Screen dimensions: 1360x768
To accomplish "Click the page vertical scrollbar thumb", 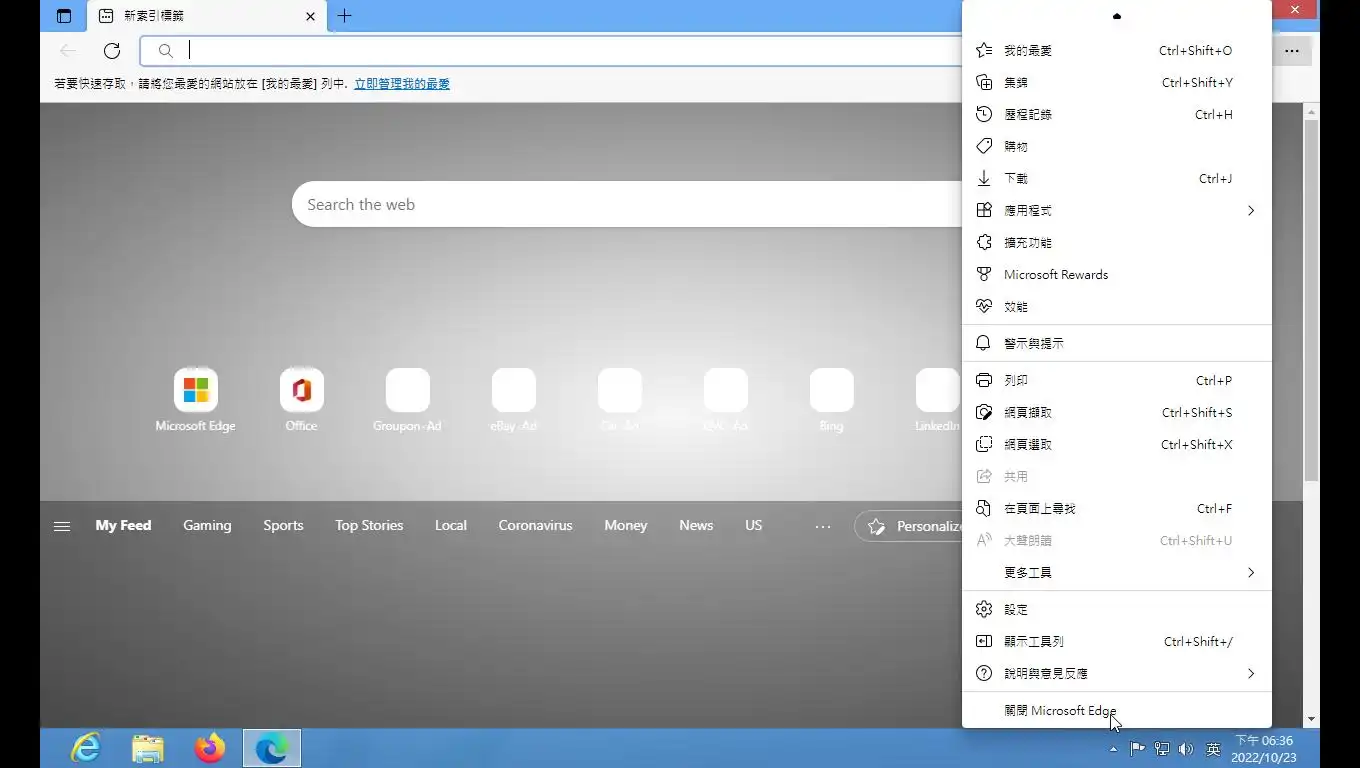I will (1311, 300).
